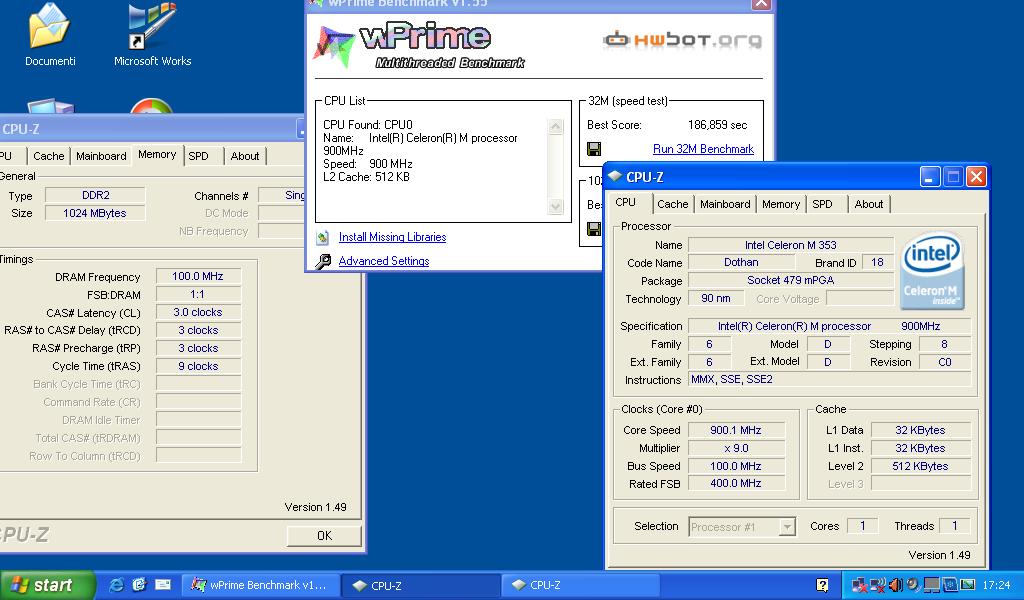Click the Socket 479 mPGA package field
This screenshot has height=600, width=1024.
[x=791, y=280]
